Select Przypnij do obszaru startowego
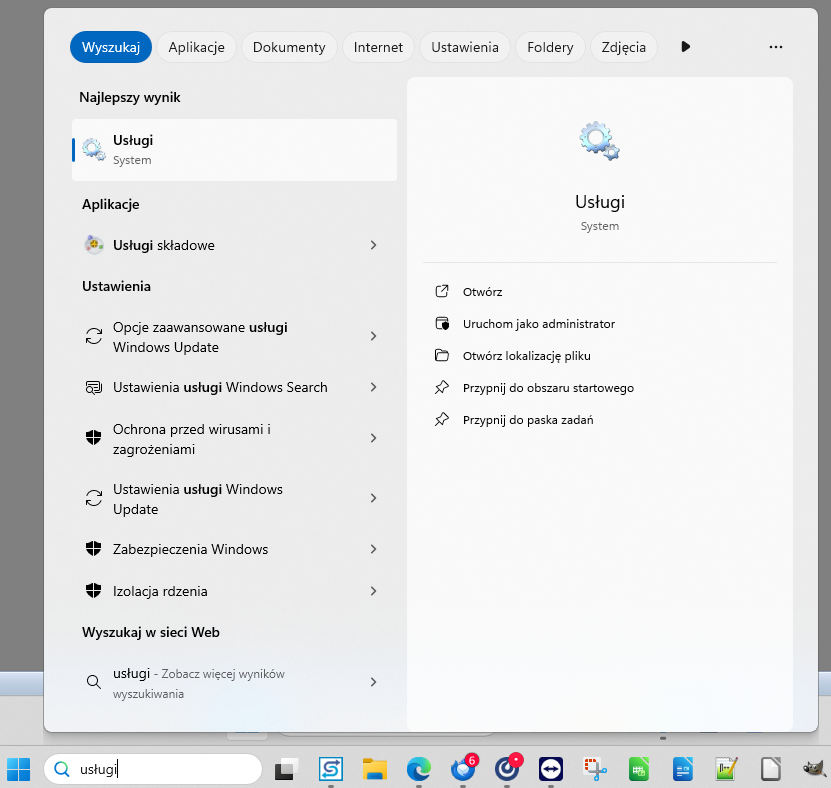831x788 pixels. [x=547, y=388]
